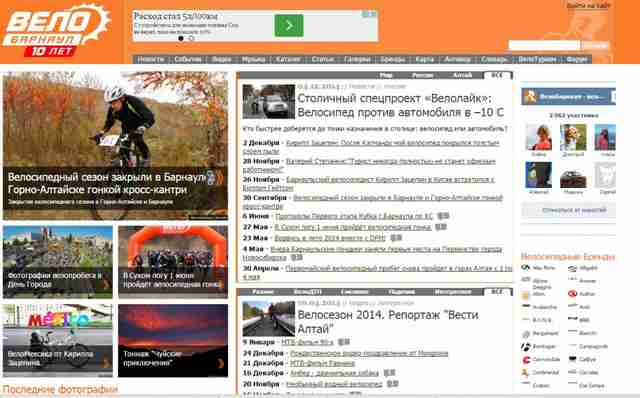Viewport: 640px width, 398px height.
Task: Open the 30 Сентября news link
Action: coord(373,202)
